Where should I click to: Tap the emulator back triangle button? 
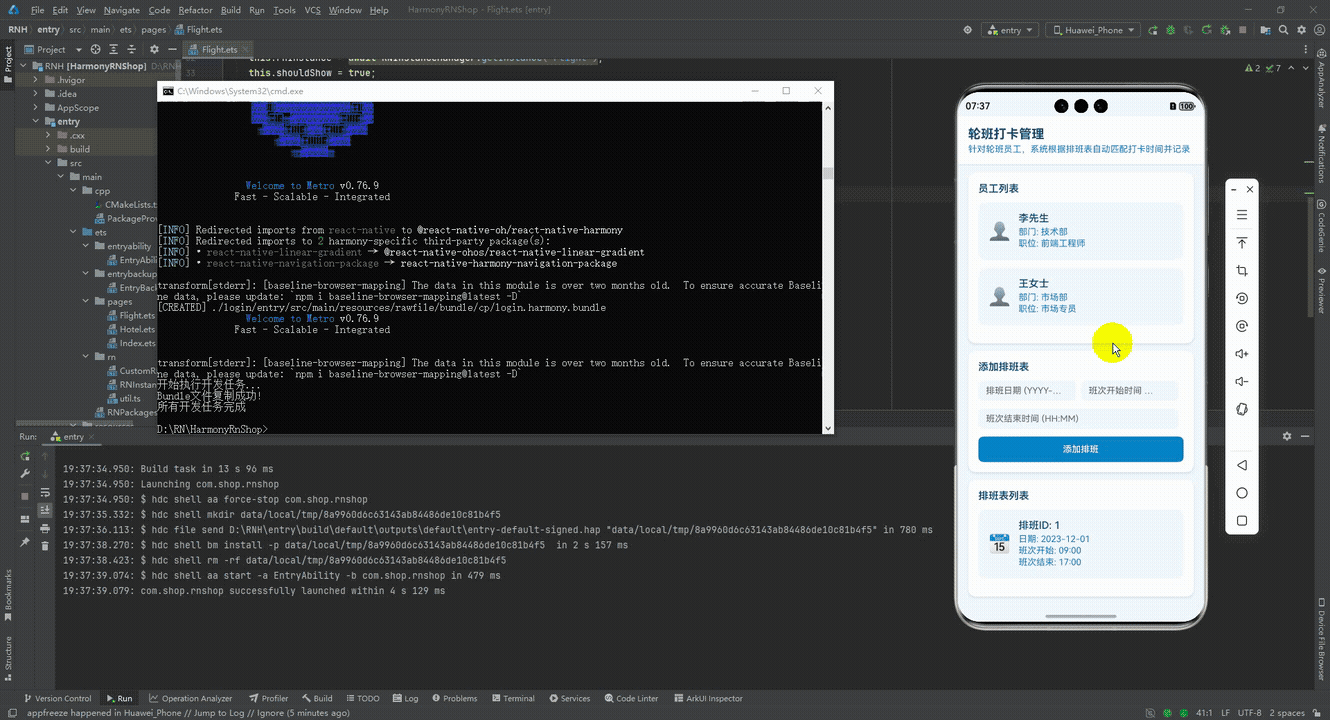[1242, 465]
